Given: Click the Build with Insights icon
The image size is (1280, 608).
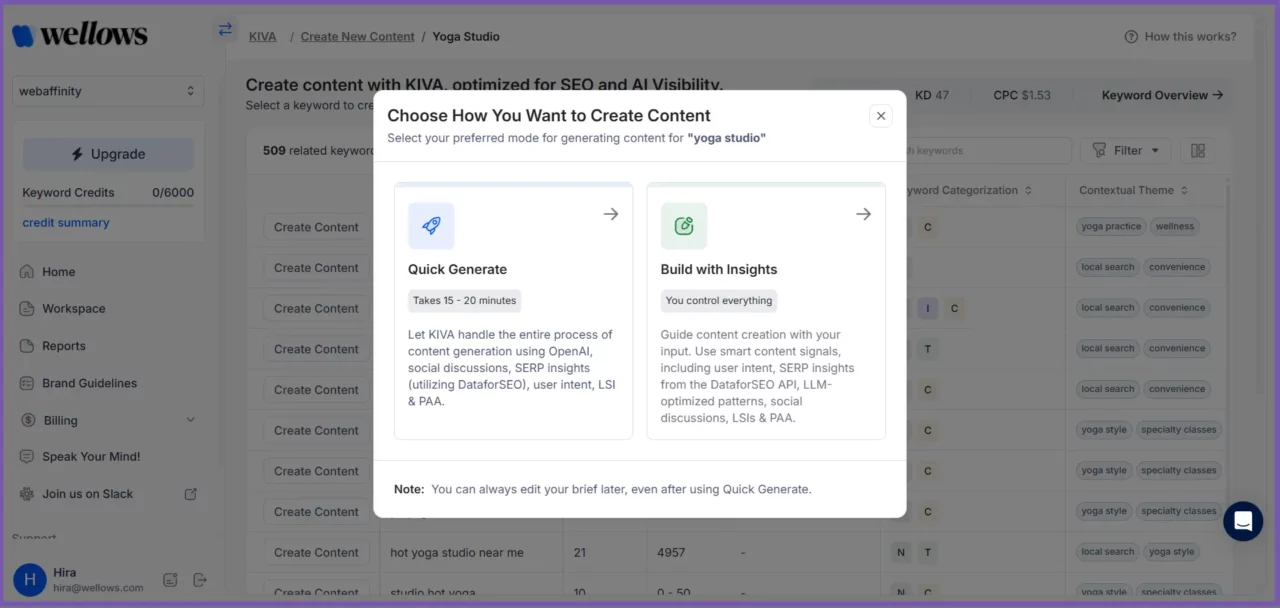Looking at the screenshot, I should point(684,226).
